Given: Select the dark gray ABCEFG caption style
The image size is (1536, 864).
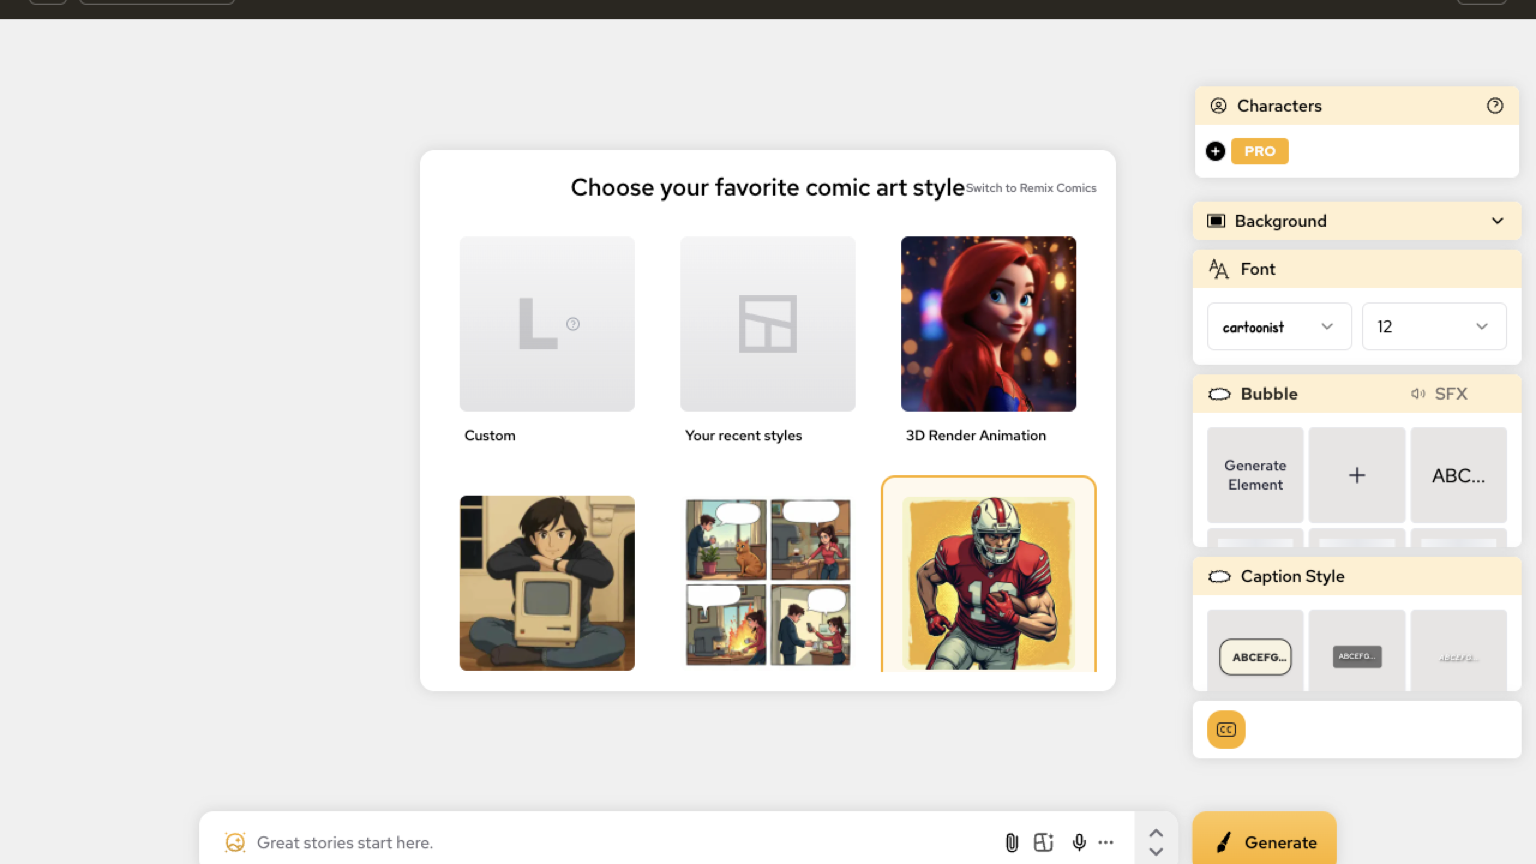Looking at the screenshot, I should pos(1357,656).
